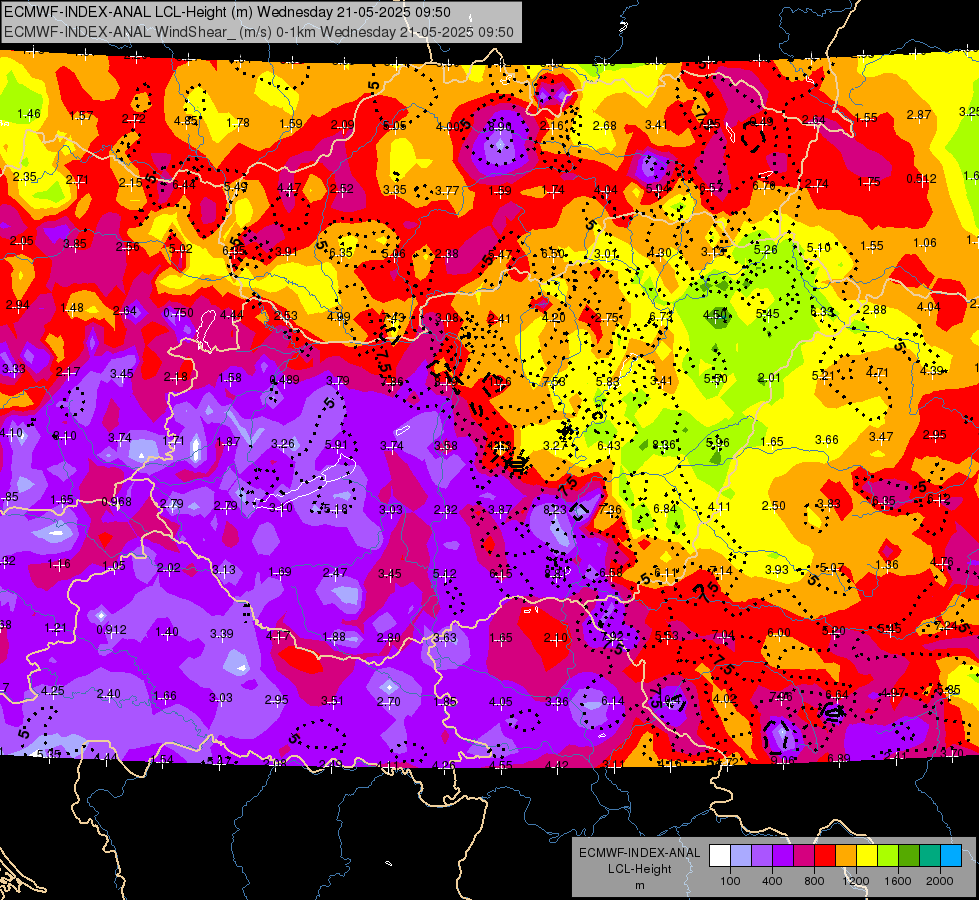The image size is (979, 900).
Task: Click the wind shear value '6.00'
Action: click(779, 633)
